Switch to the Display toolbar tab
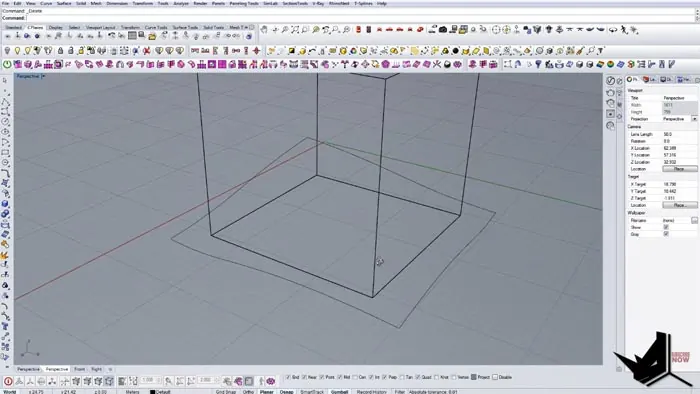Viewport: 700px width, 394px height. click(x=56, y=27)
